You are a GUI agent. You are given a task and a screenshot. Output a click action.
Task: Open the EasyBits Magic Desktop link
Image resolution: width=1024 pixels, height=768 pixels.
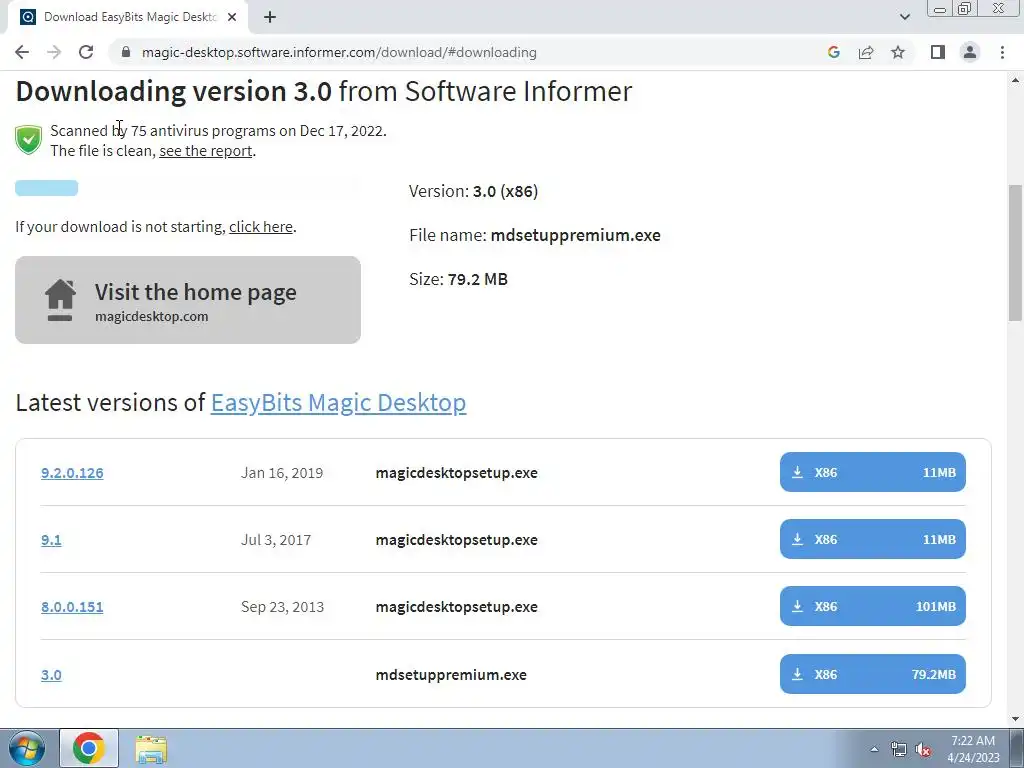point(338,402)
